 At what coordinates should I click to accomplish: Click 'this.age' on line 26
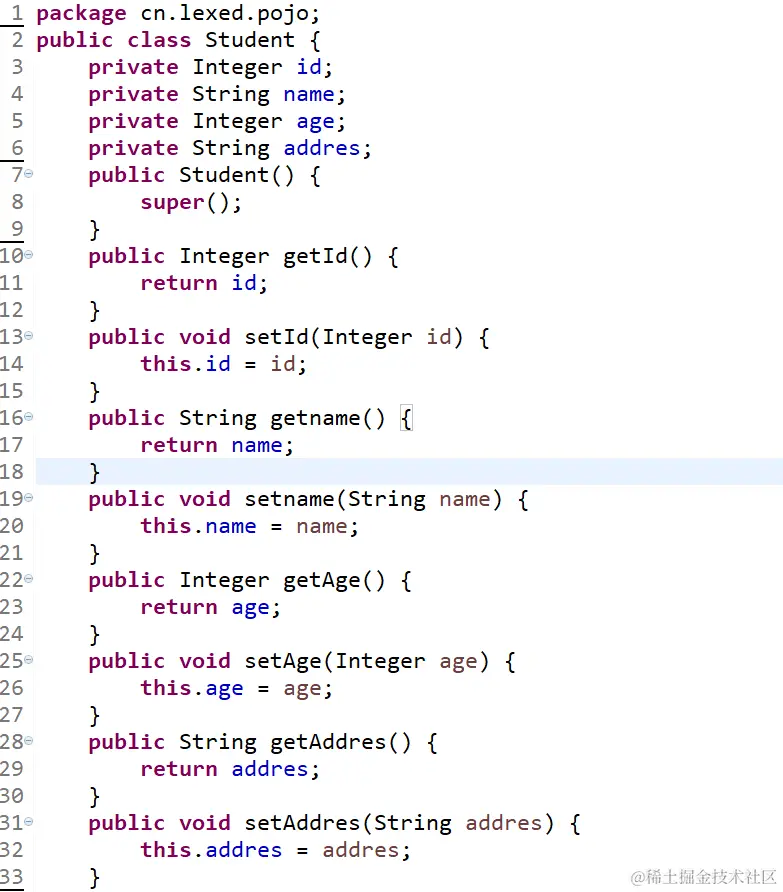[x=192, y=689]
